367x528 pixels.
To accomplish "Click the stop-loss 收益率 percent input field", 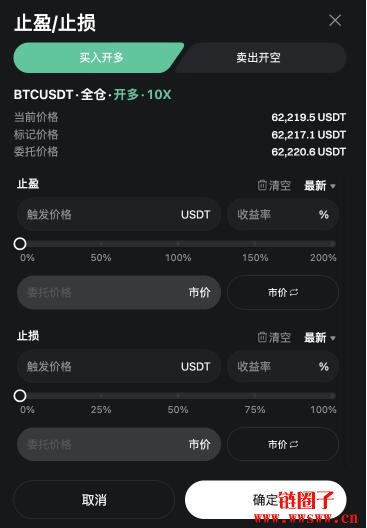I will (282, 366).
